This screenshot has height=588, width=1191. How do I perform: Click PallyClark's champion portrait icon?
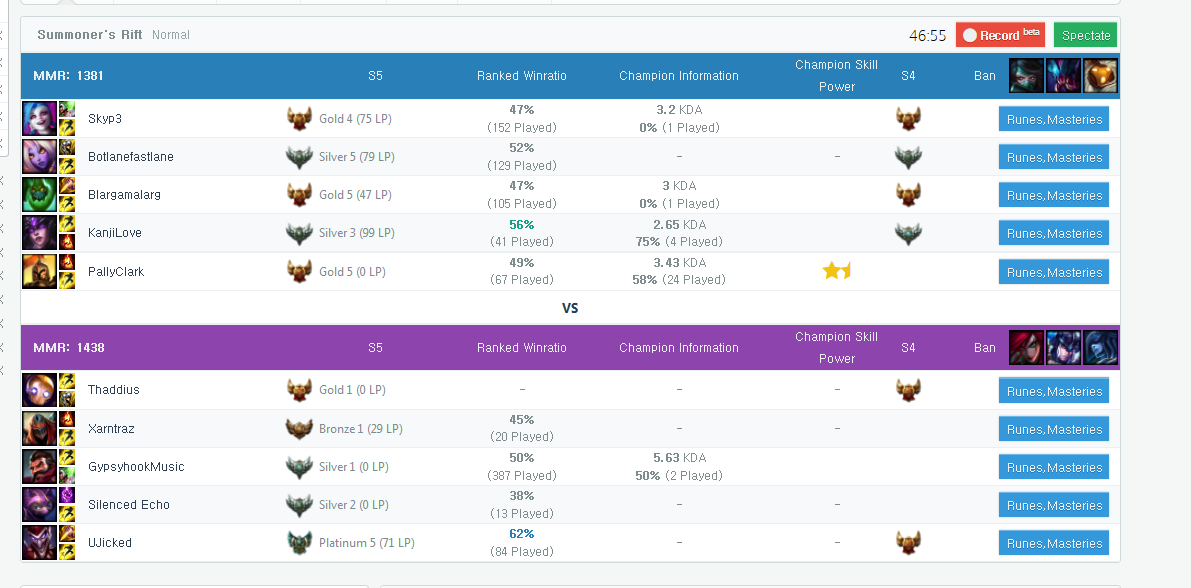(39, 271)
